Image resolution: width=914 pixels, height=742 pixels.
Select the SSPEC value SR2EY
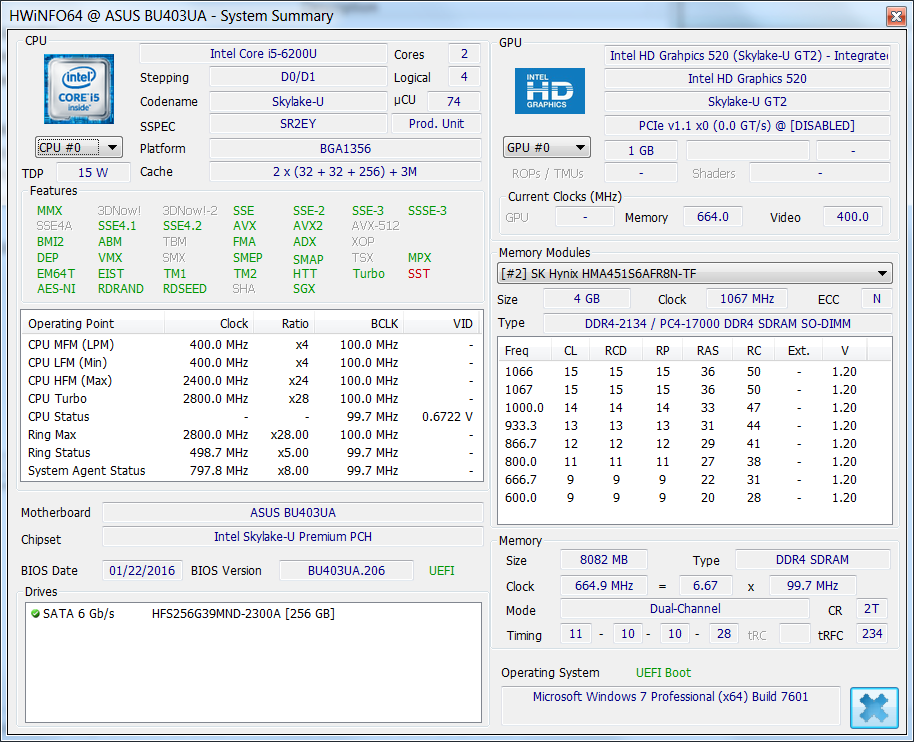point(298,124)
